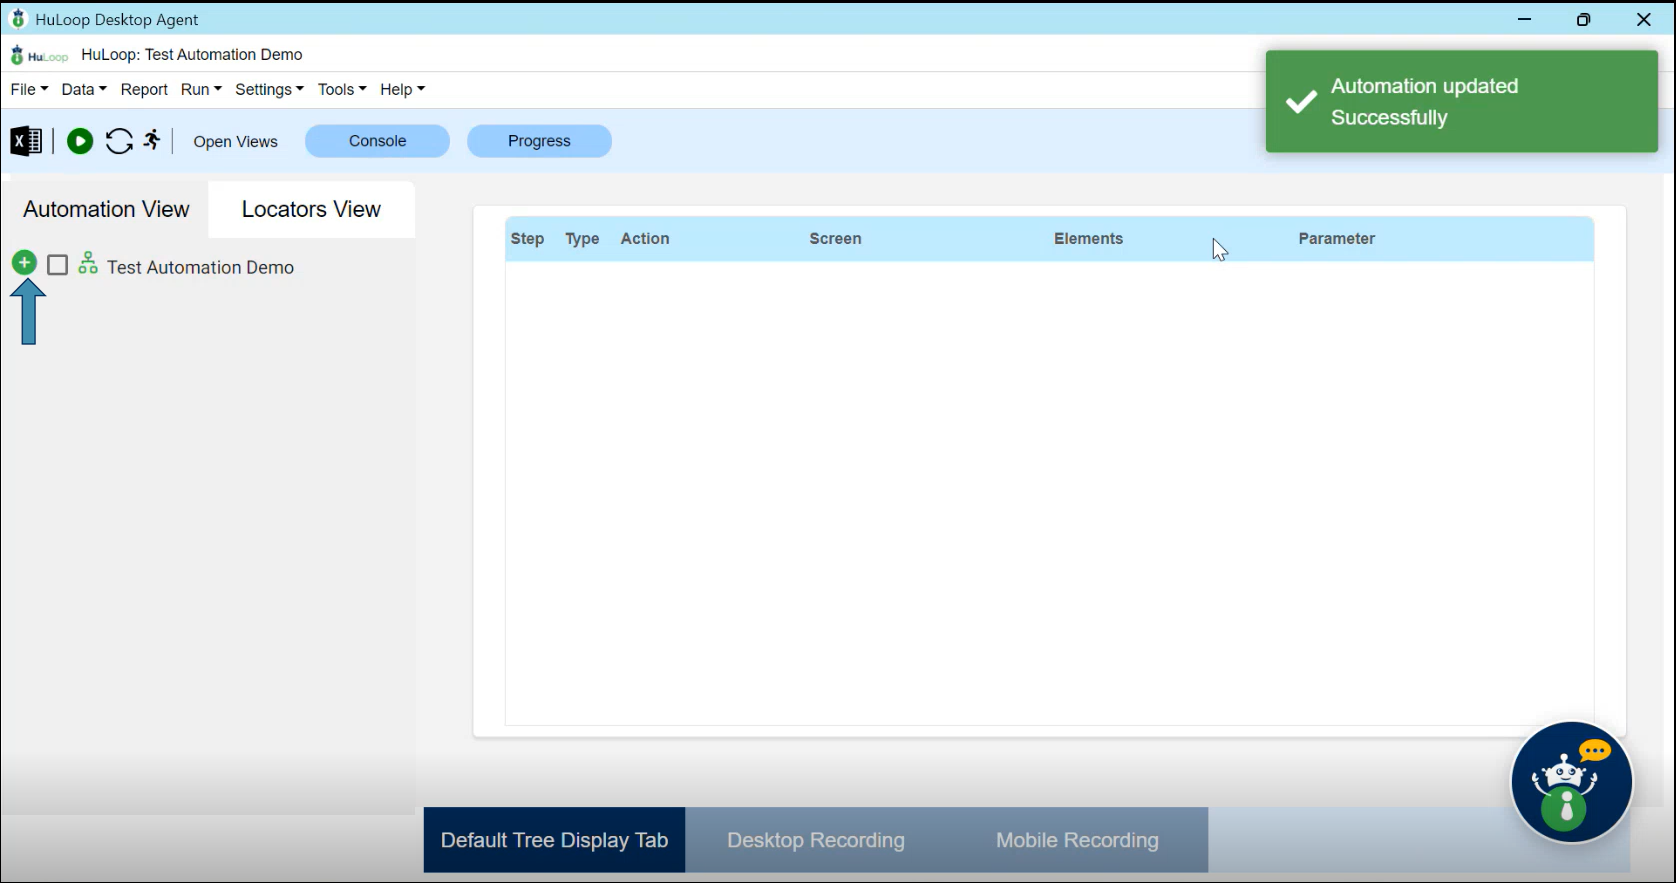Expand the Data dropdown menu
The height and width of the screenshot is (883, 1676).
coord(84,90)
